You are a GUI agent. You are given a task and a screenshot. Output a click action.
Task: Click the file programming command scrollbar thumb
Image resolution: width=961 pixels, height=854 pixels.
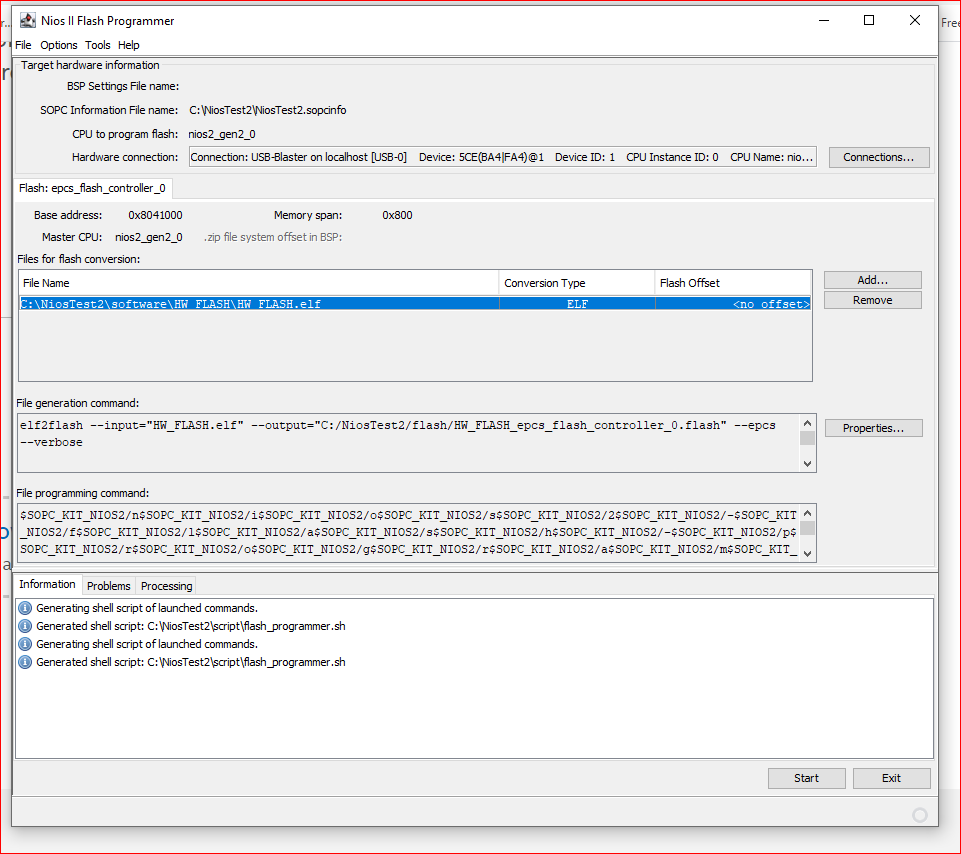807,528
